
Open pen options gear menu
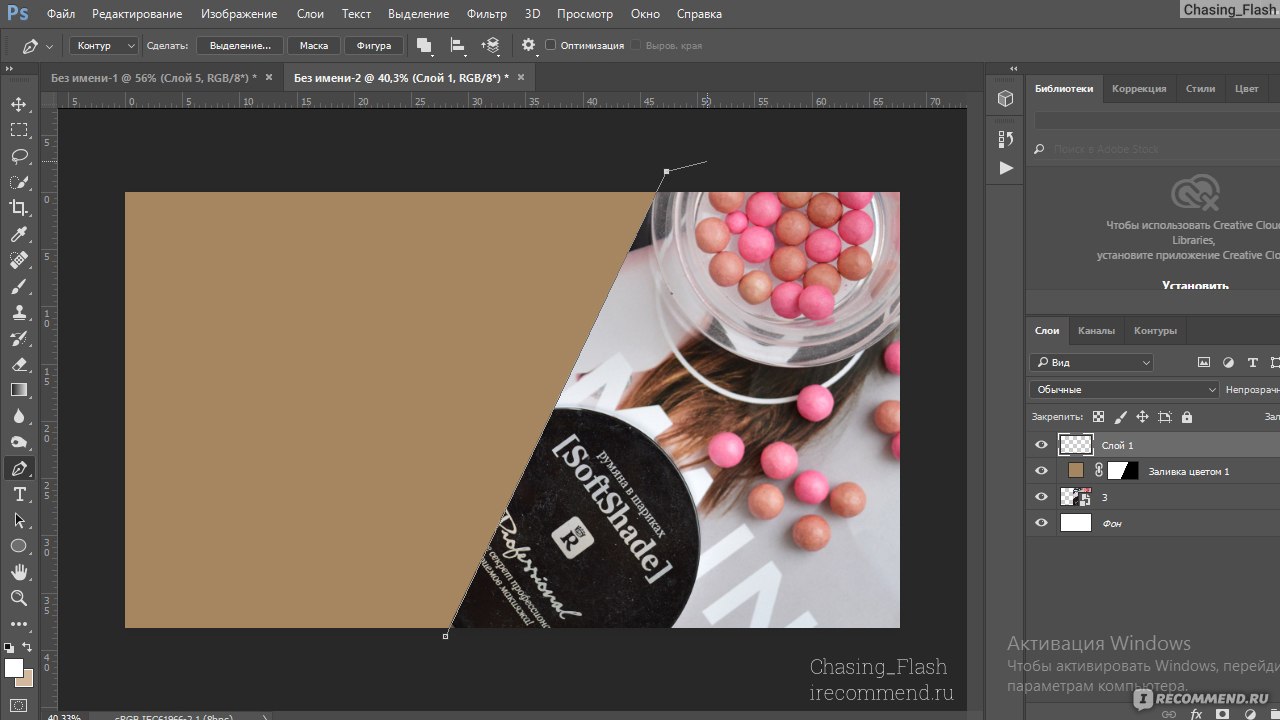529,45
